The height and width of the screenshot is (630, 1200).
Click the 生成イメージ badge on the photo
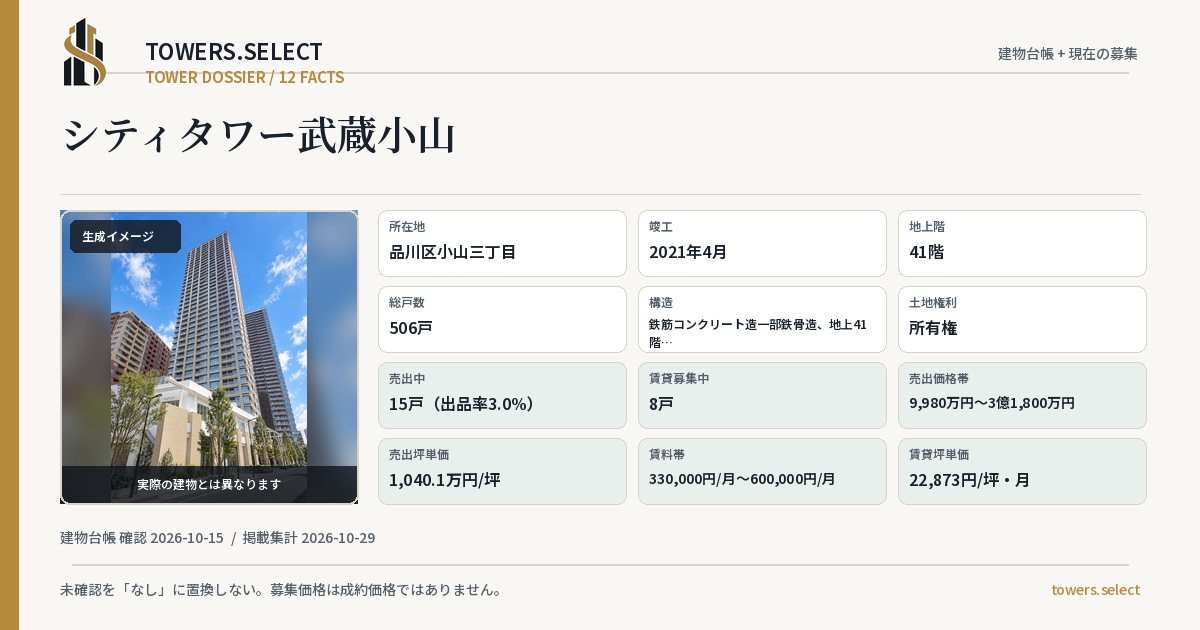point(125,236)
